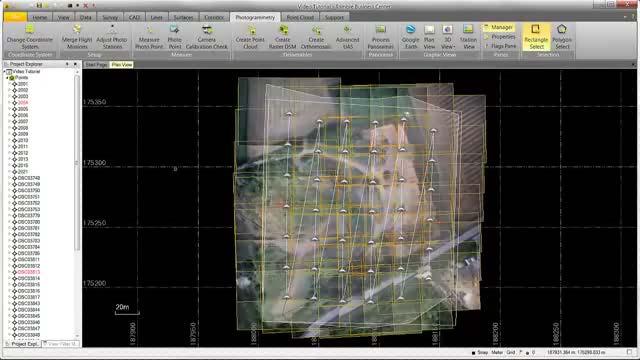This screenshot has height=360, width=640.
Task: Close Project Explorer pane
Action: [76, 64]
